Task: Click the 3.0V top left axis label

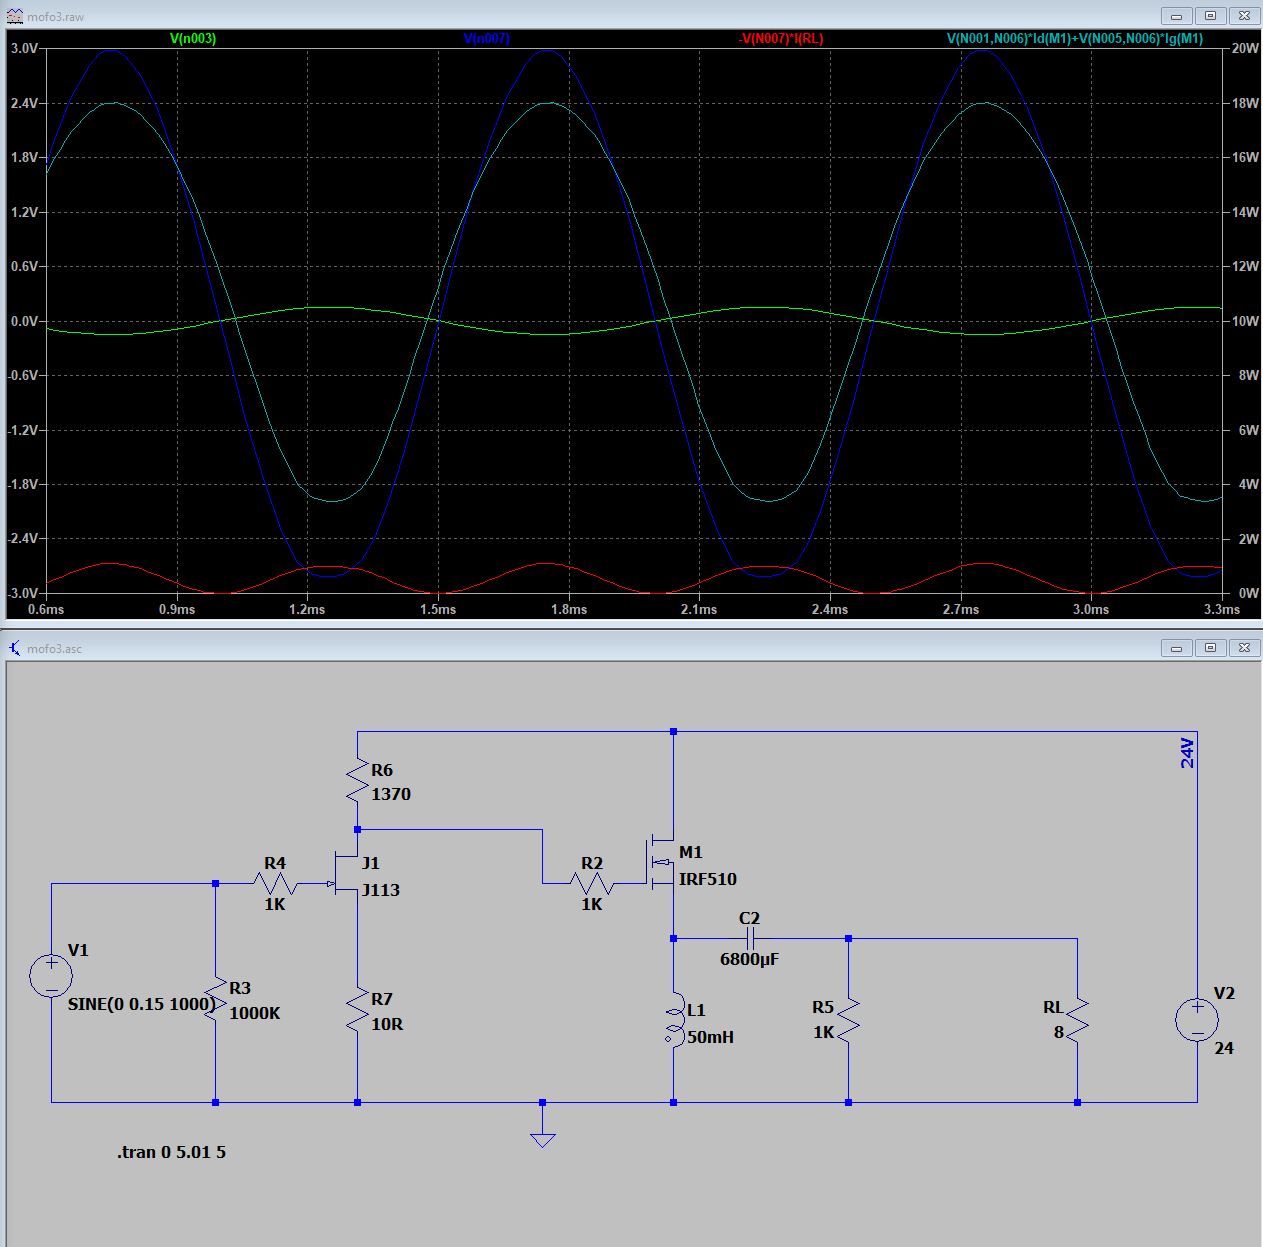Action: 24,49
